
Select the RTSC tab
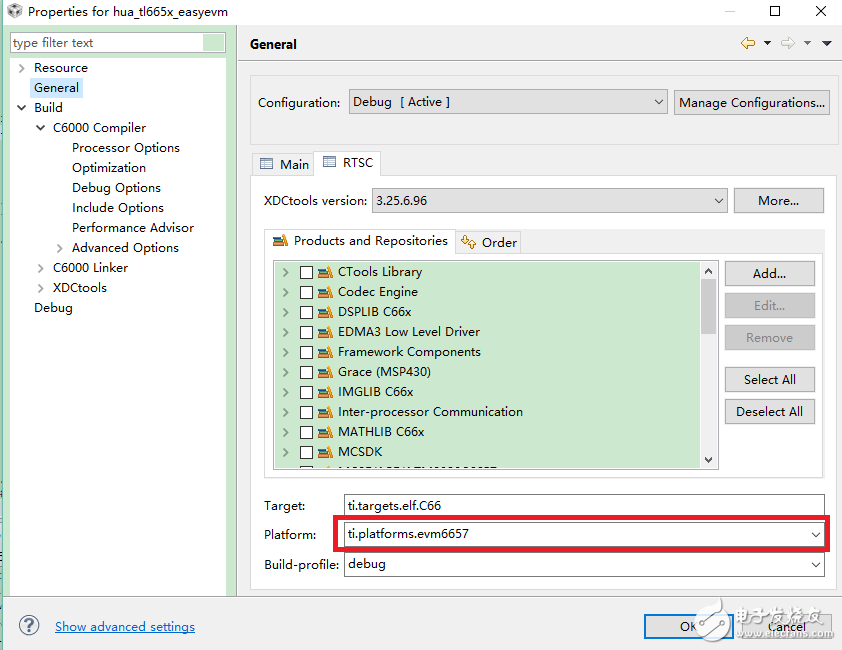tap(347, 163)
